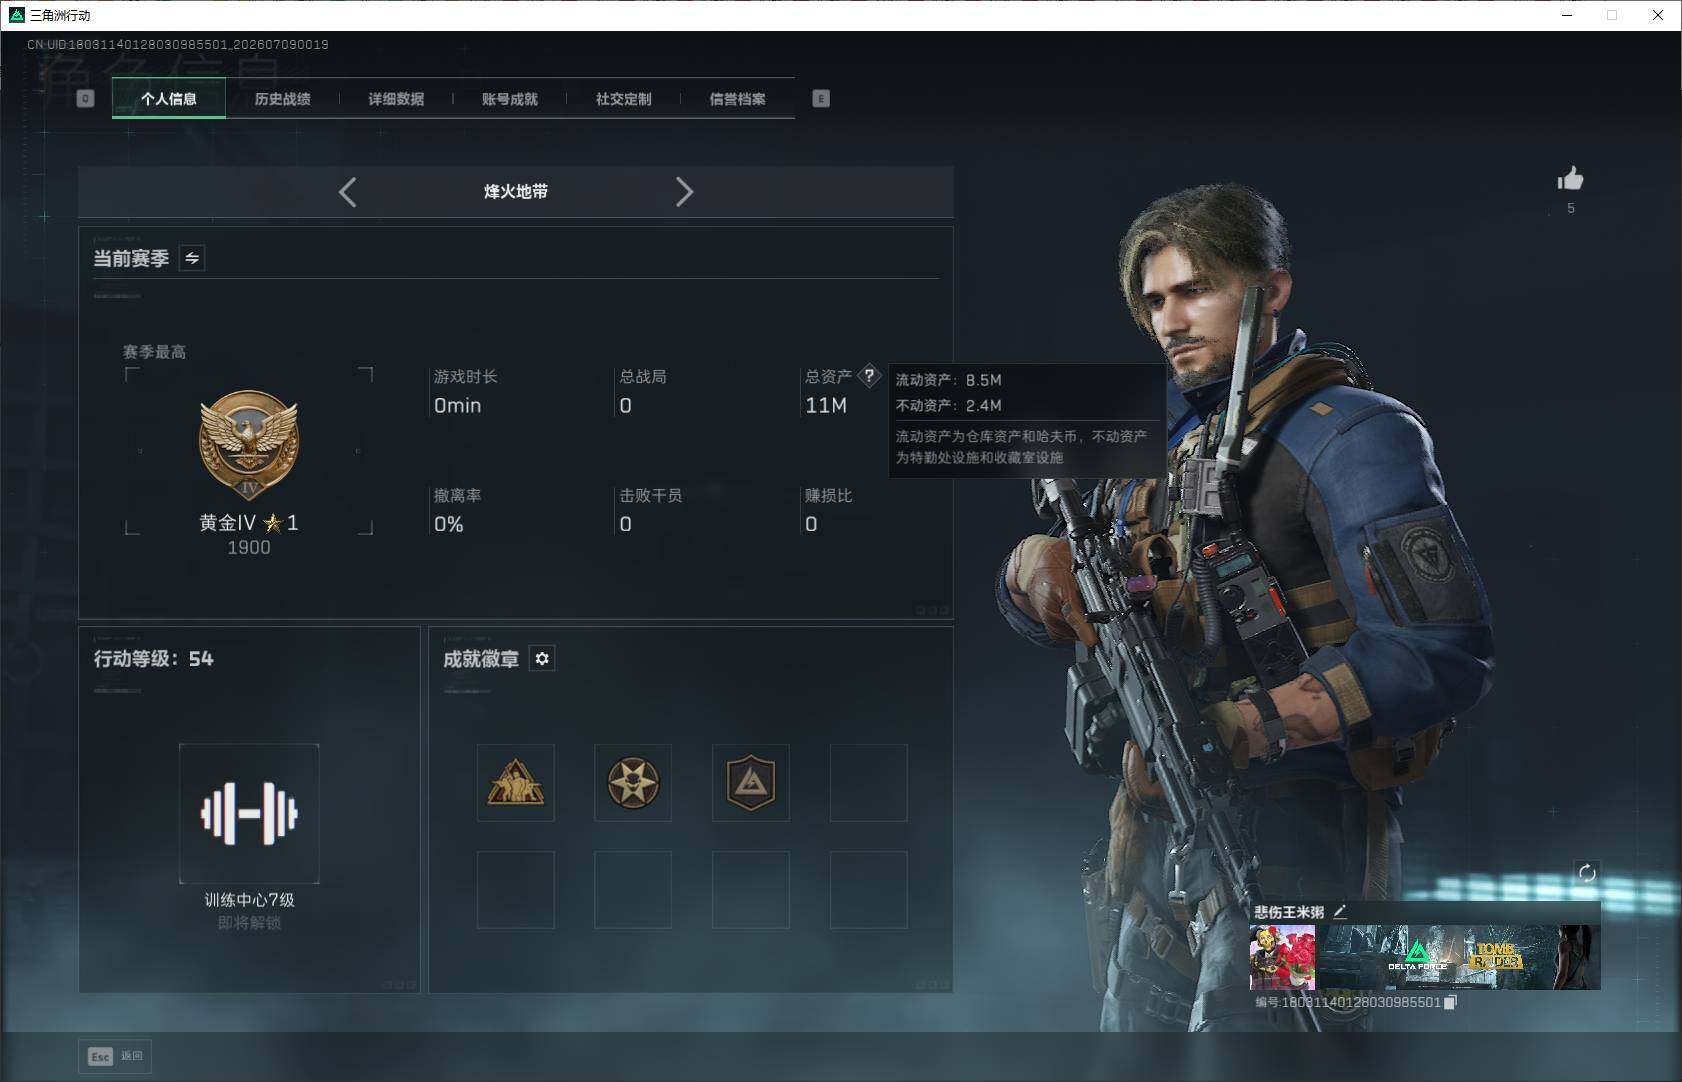
Task: Select the second achievement badge with star
Action: [x=633, y=783]
